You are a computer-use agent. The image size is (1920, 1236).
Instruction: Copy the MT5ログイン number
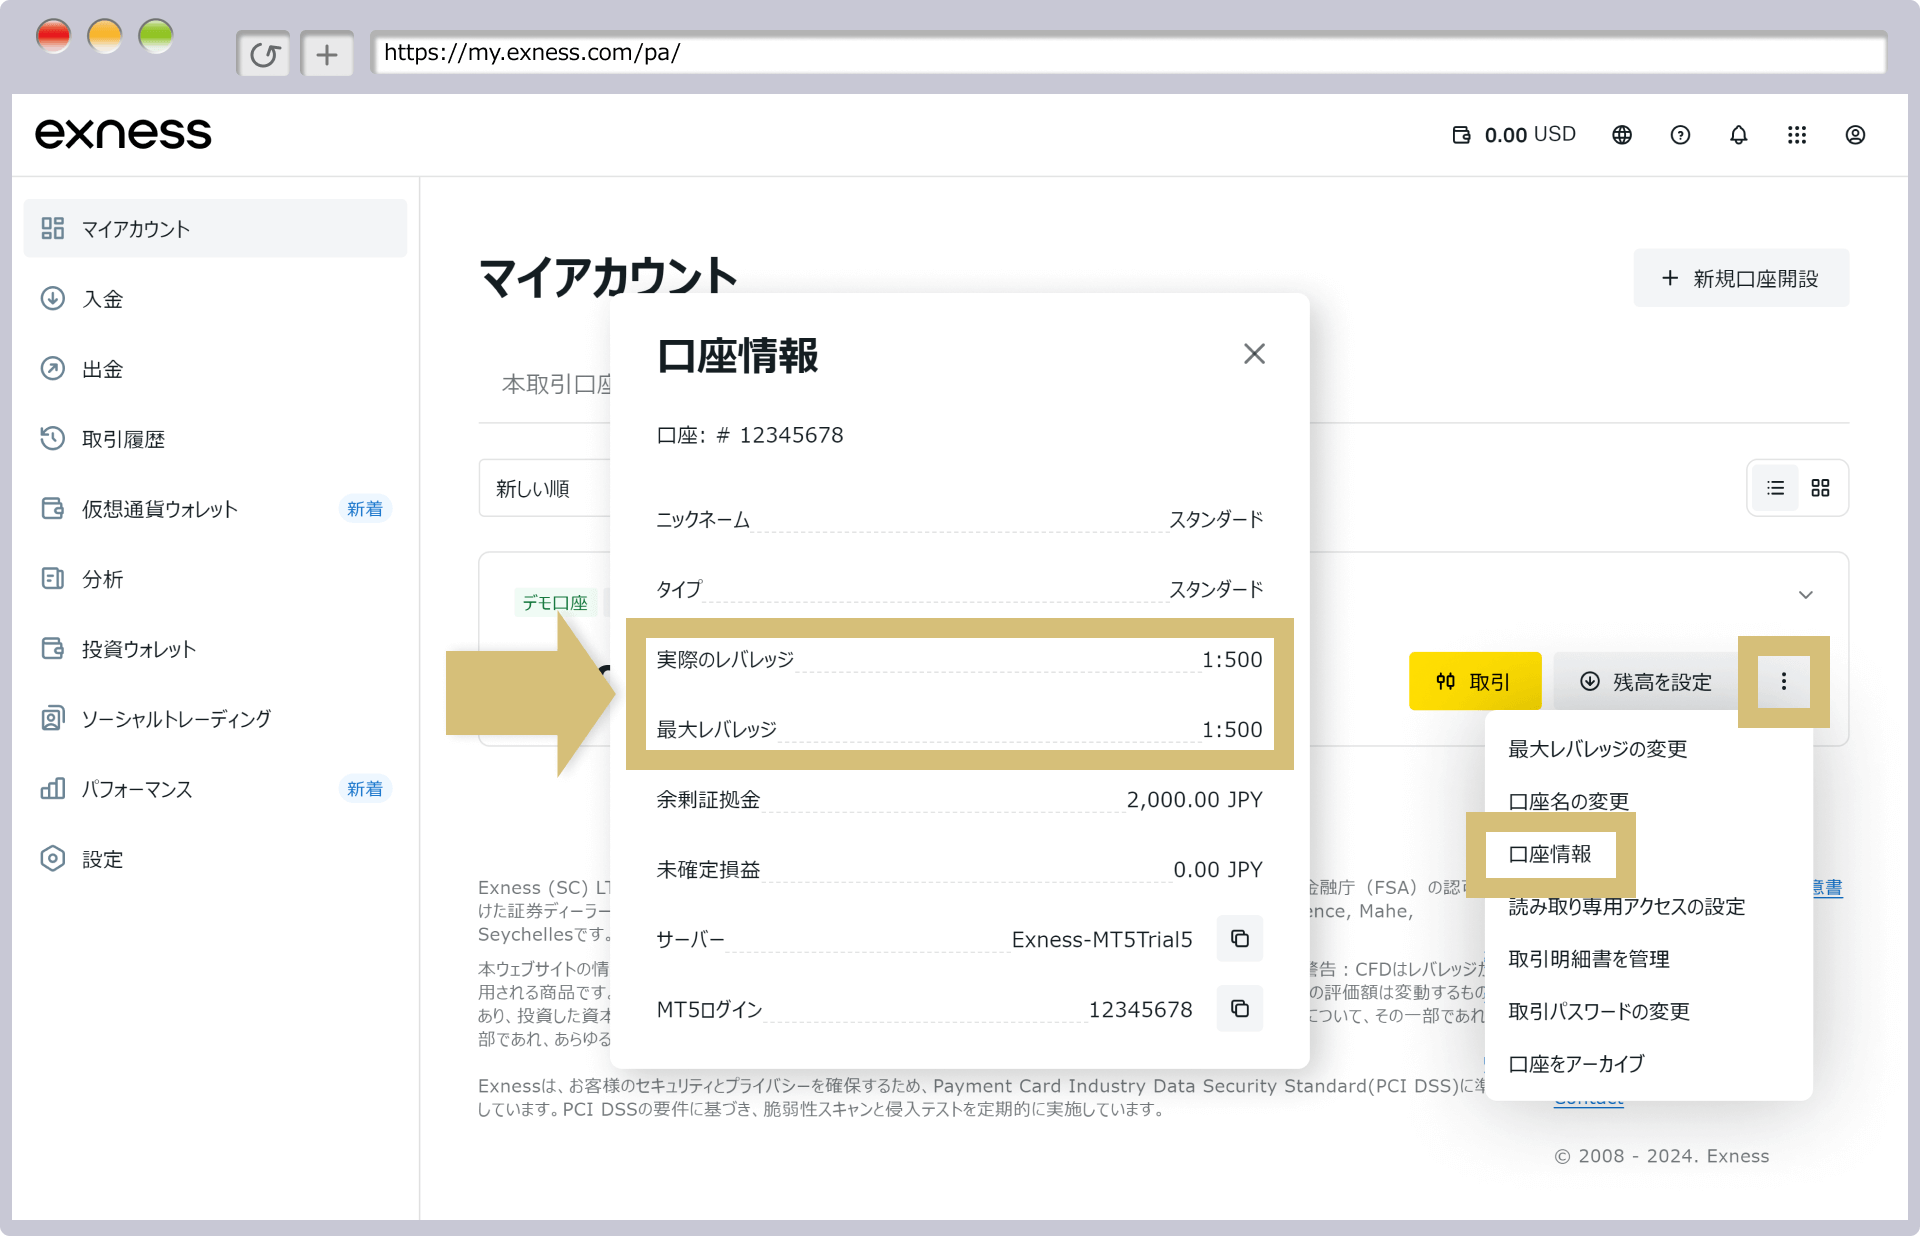1240,1009
